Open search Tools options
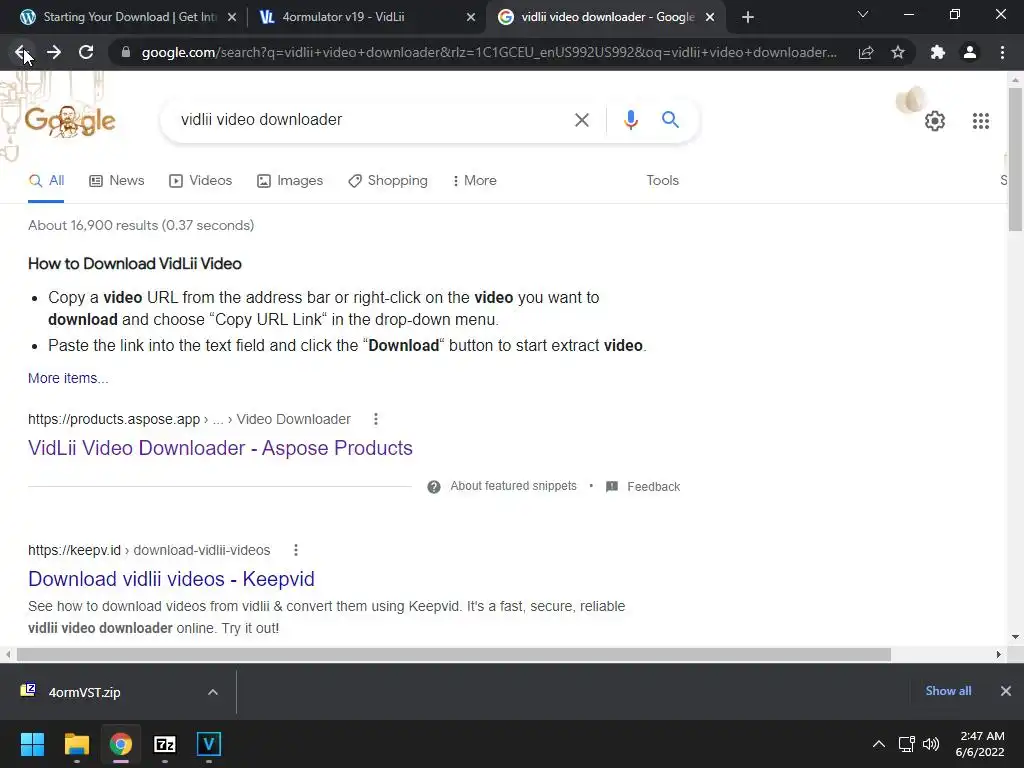The image size is (1024, 768). tap(662, 181)
